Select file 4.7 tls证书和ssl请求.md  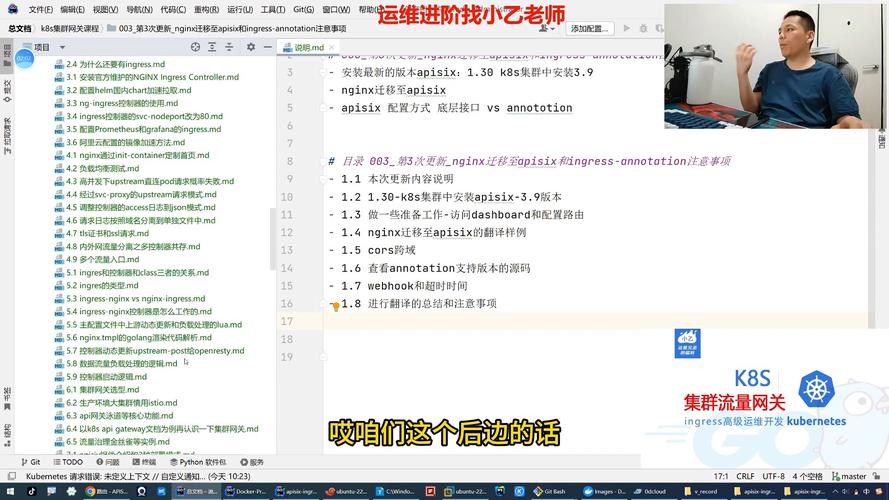coord(107,234)
